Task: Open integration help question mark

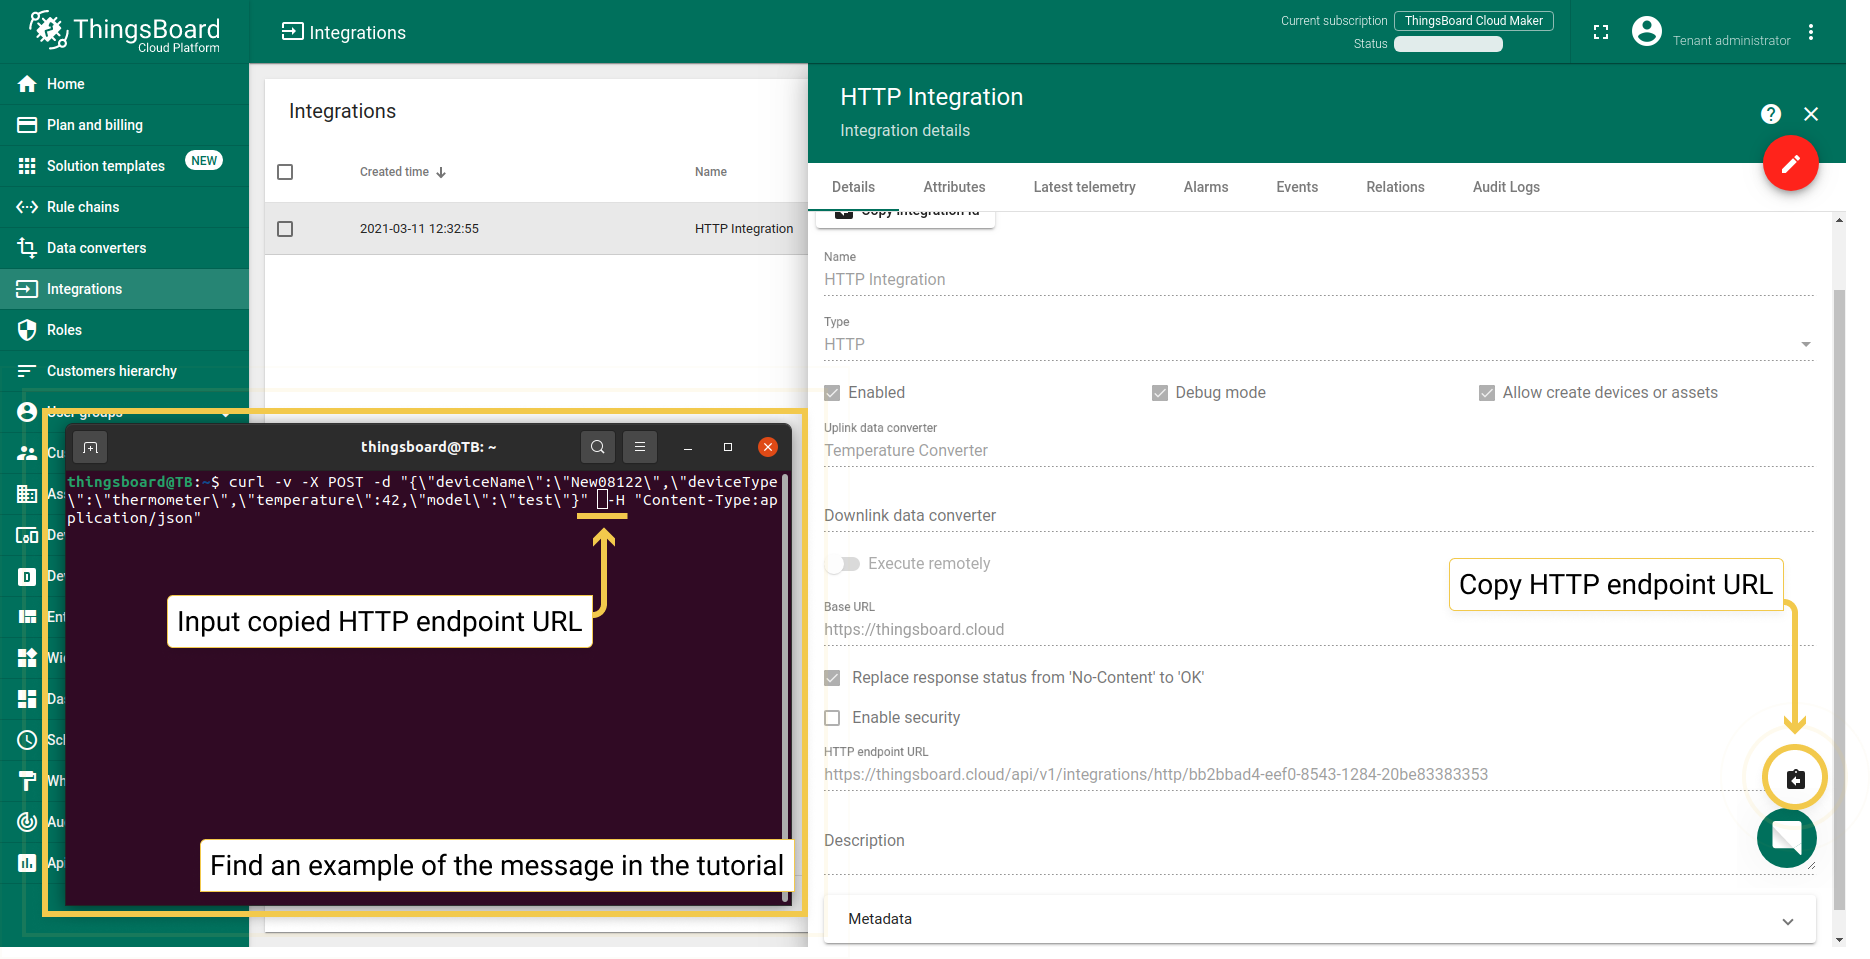Action: point(1771,114)
